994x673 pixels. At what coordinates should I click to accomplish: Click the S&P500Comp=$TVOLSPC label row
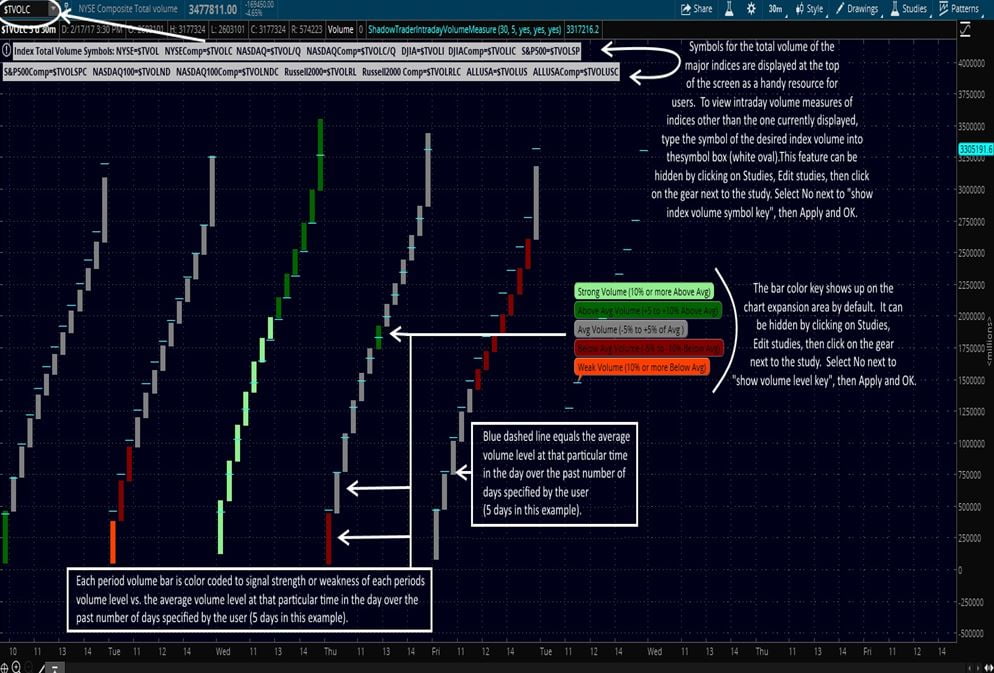click(311, 72)
